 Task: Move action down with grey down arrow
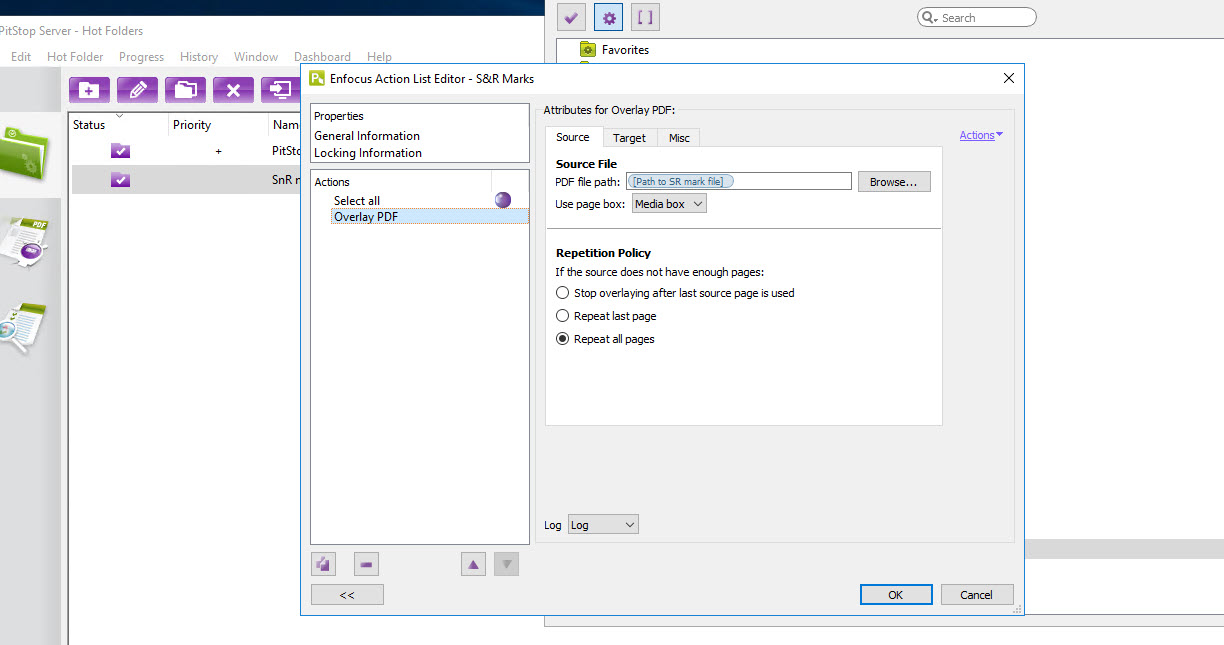[507, 565]
